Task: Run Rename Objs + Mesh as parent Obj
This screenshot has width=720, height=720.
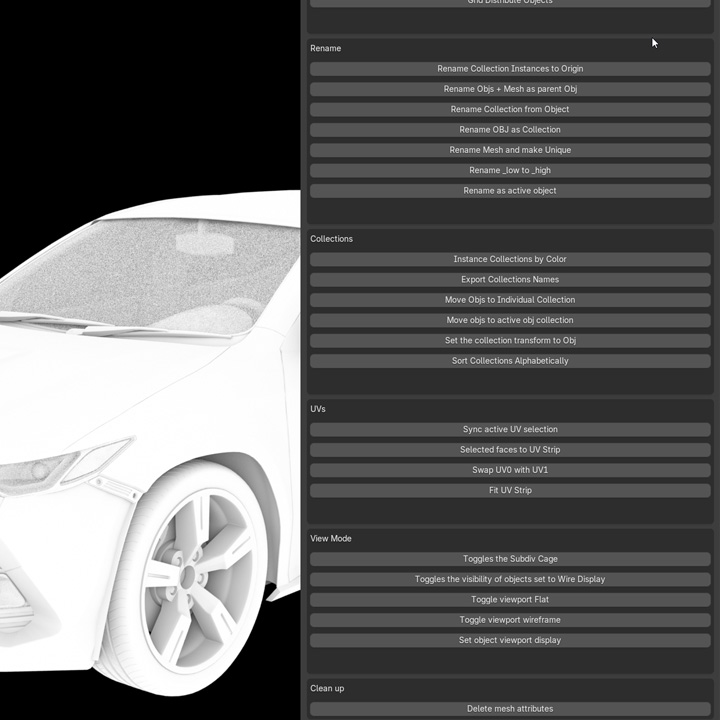Action: 510,89
